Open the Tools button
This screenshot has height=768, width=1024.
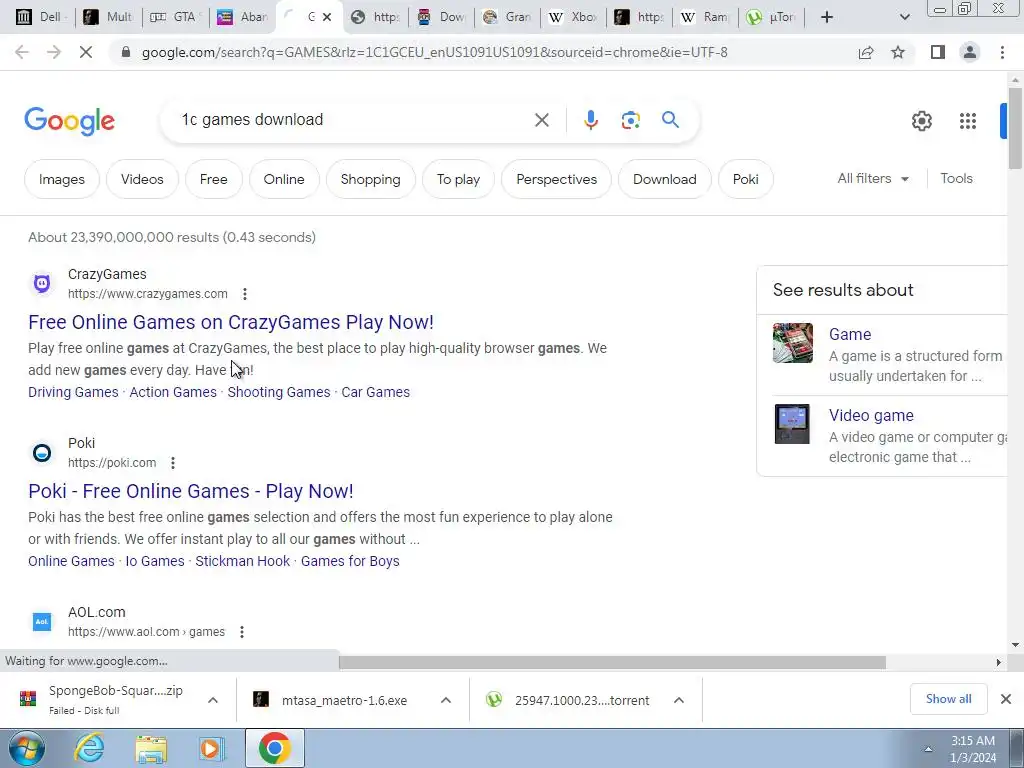click(956, 178)
